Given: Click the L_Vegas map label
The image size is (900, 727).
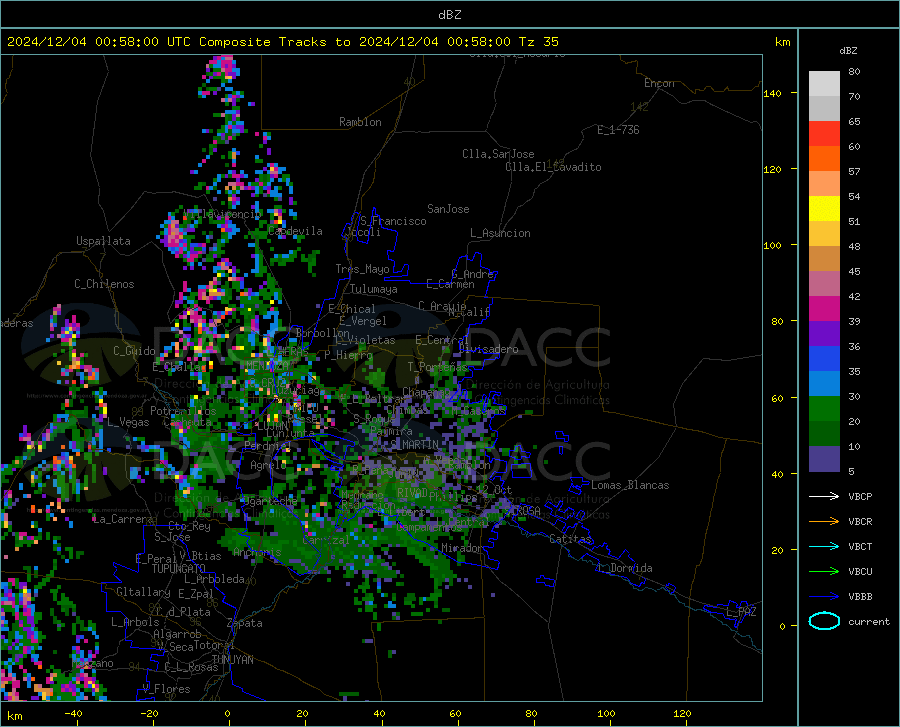Looking at the screenshot, I should click(128, 423).
